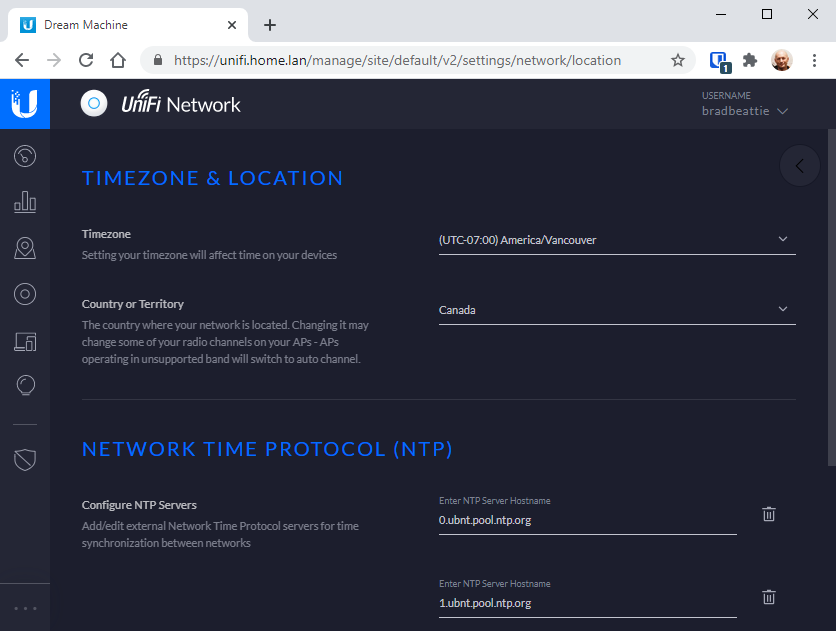Select the Dream Machine browser tab

pyautogui.click(x=128, y=25)
